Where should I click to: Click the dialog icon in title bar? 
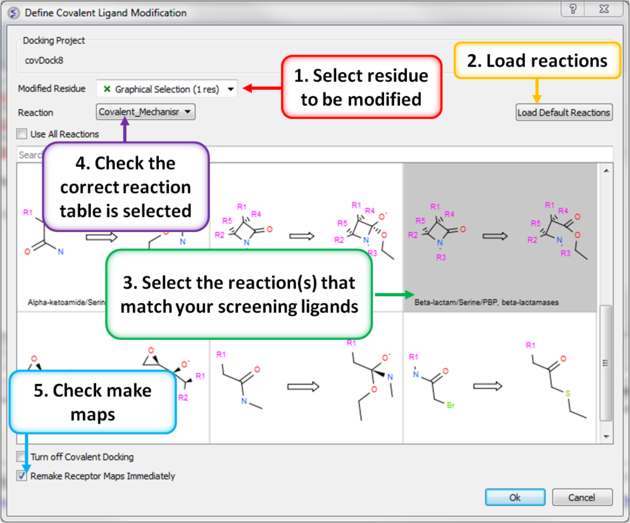coord(12,10)
